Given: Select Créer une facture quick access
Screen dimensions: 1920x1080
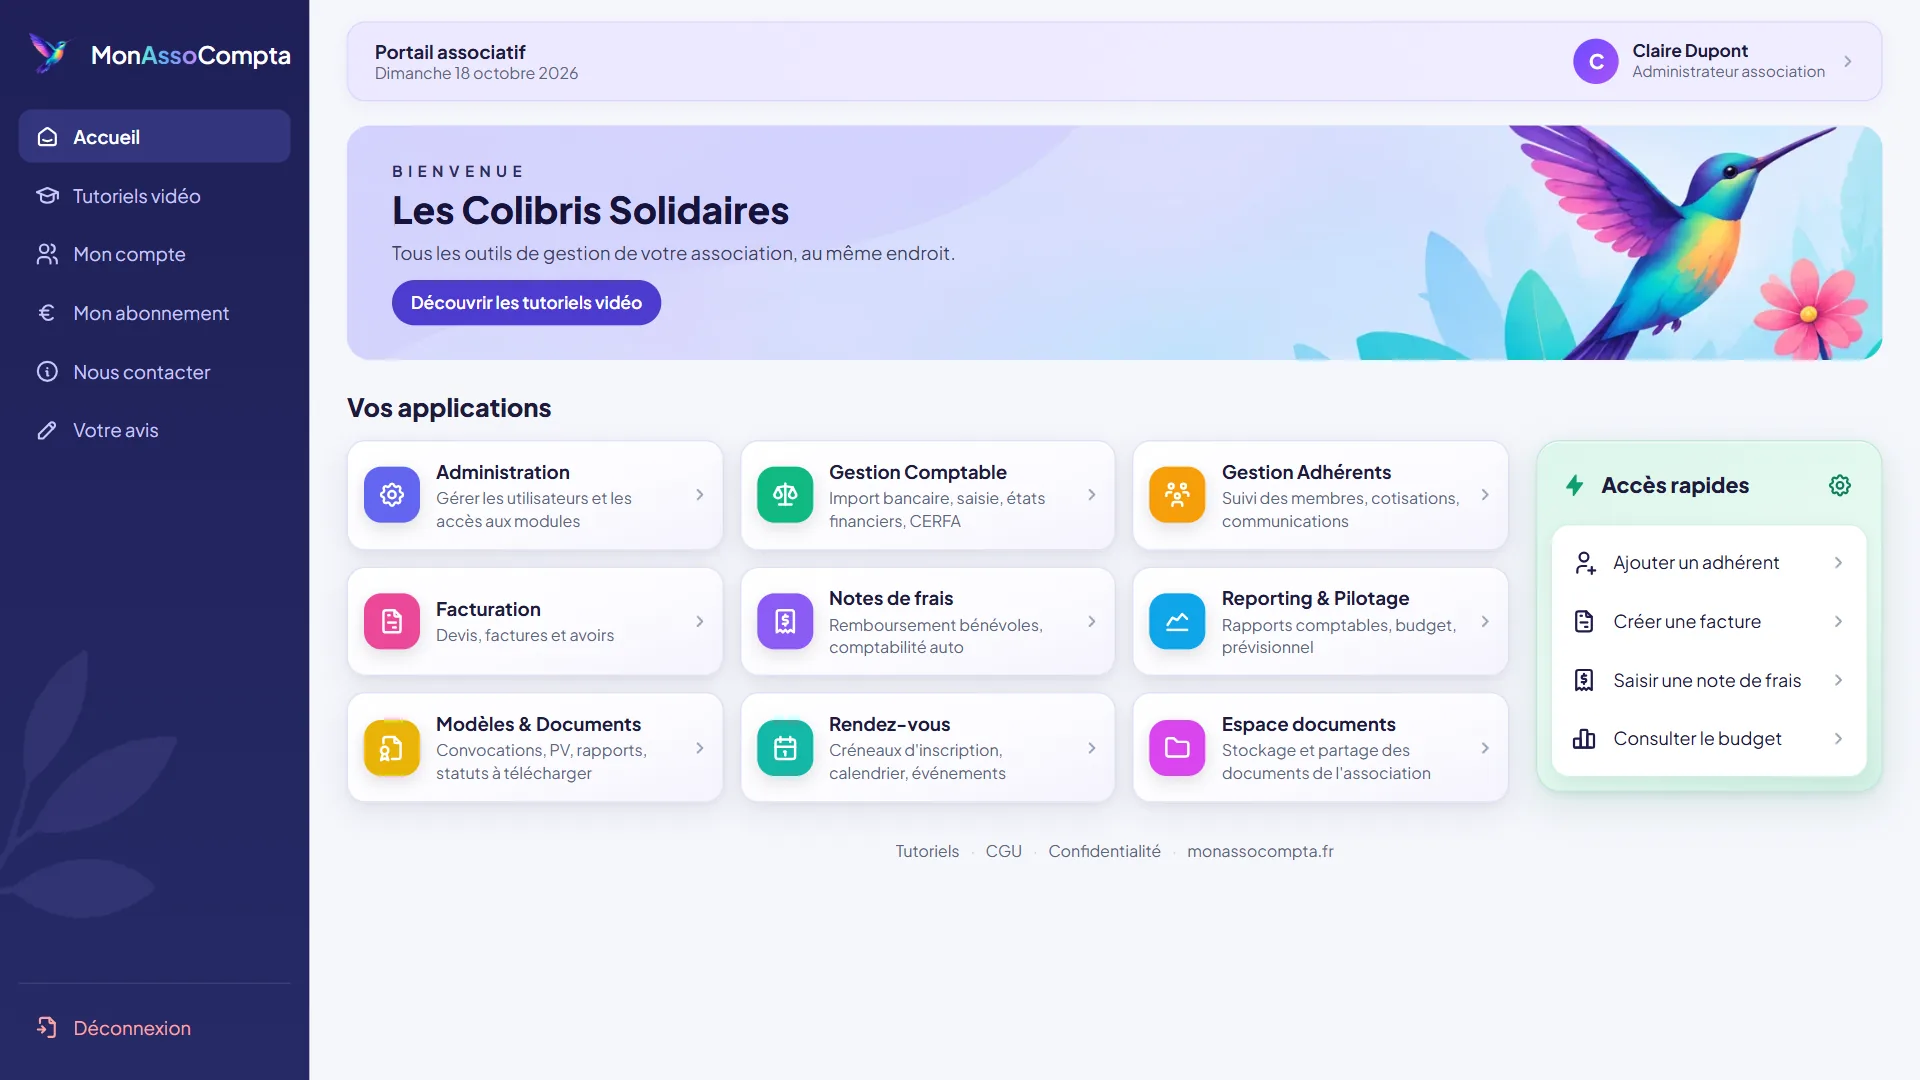Looking at the screenshot, I should click(x=1709, y=622).
